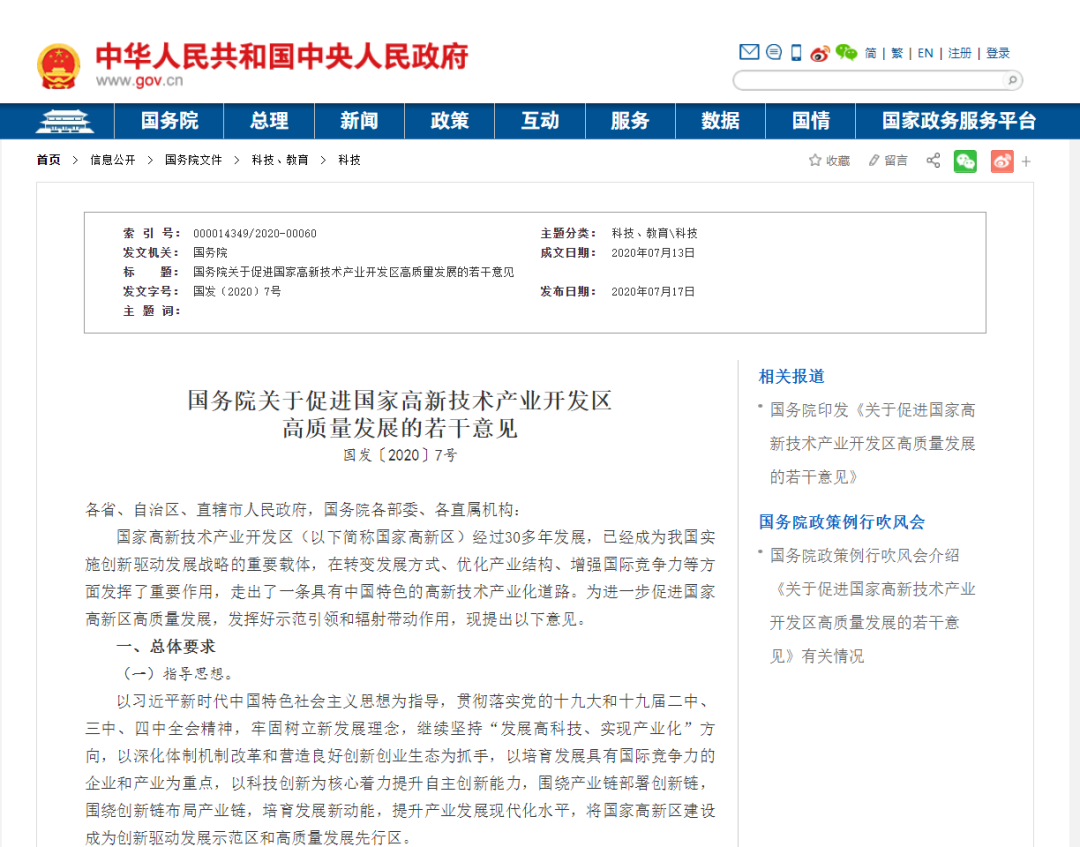This screenshot has height=847, width=1080.
Task: Switch language to EN
Action: [925, 53]
